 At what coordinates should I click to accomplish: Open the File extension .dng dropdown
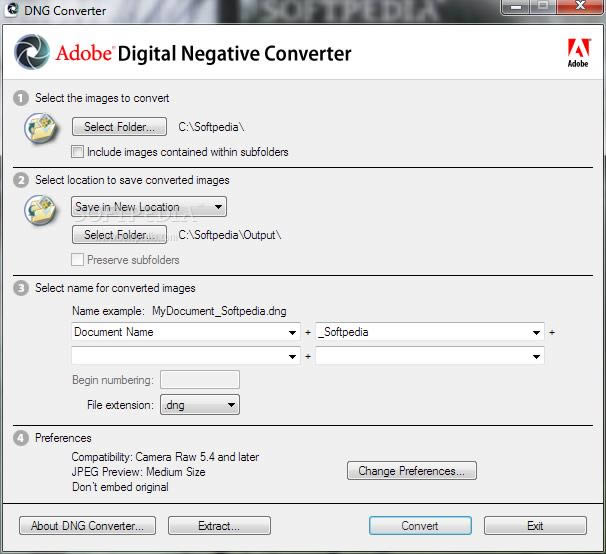[200, 405]
